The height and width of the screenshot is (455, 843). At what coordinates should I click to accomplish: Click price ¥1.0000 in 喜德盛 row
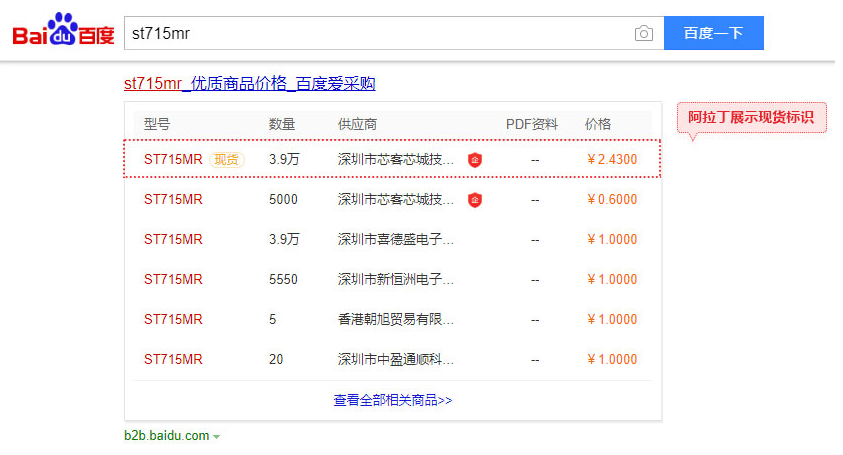(x=612, y=239)
